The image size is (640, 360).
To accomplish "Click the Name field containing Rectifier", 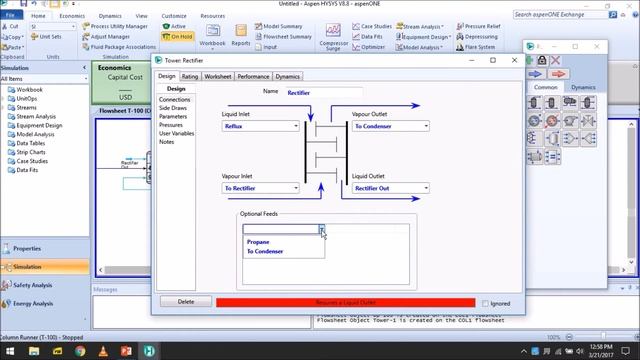I will (324, 93).
